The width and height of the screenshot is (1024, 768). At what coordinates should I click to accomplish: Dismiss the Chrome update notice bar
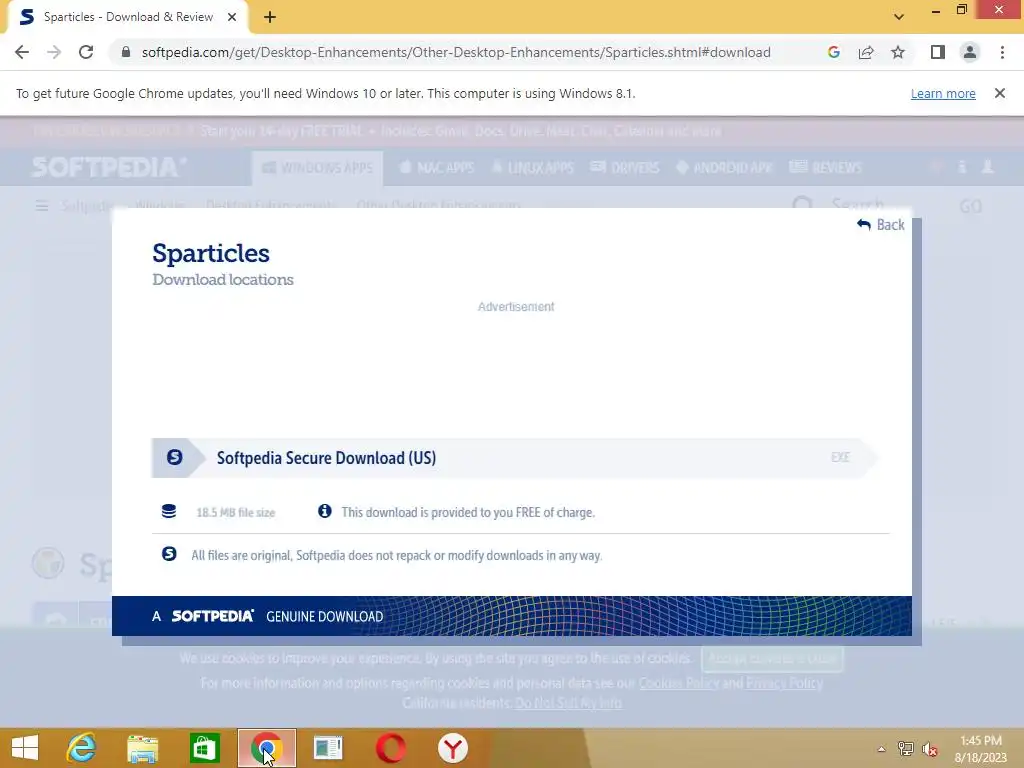1000,93
